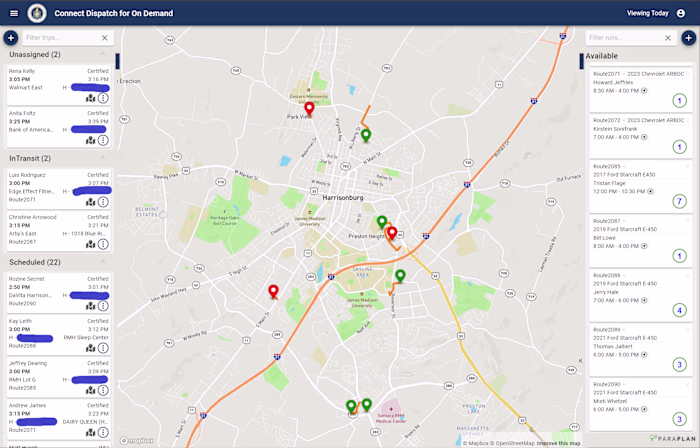Click green pin near N Liberty St
The height and width of the screenshot is (448, 700).
[366, 135]
